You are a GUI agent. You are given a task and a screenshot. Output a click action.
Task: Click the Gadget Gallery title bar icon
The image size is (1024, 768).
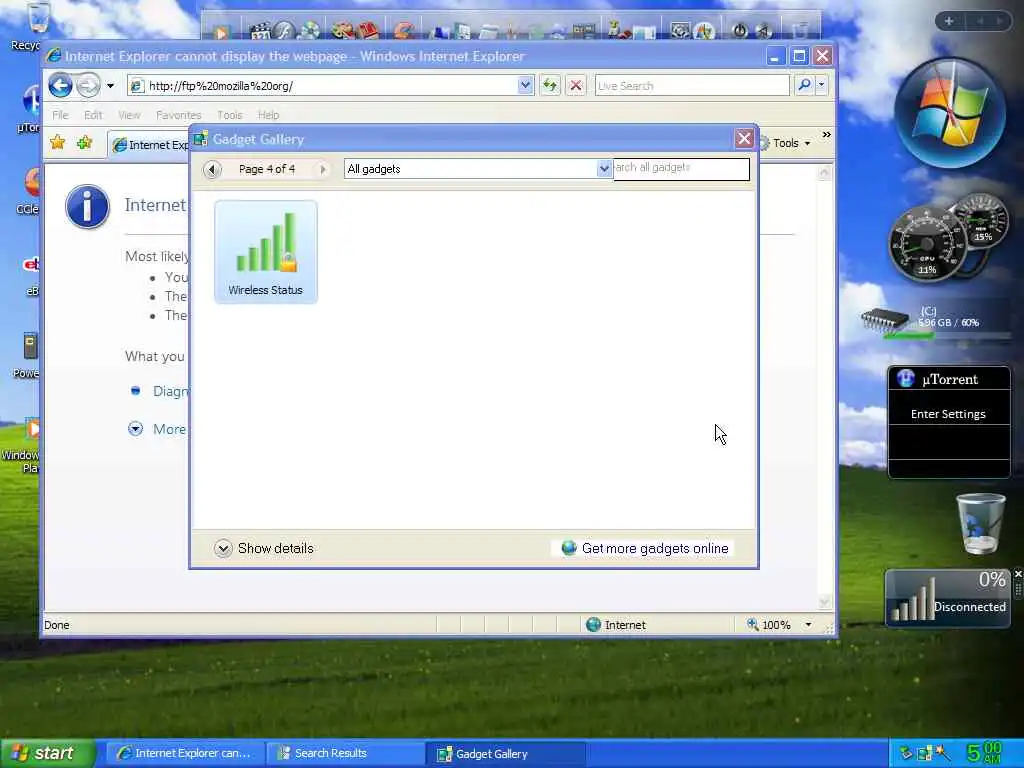(200, 139)
